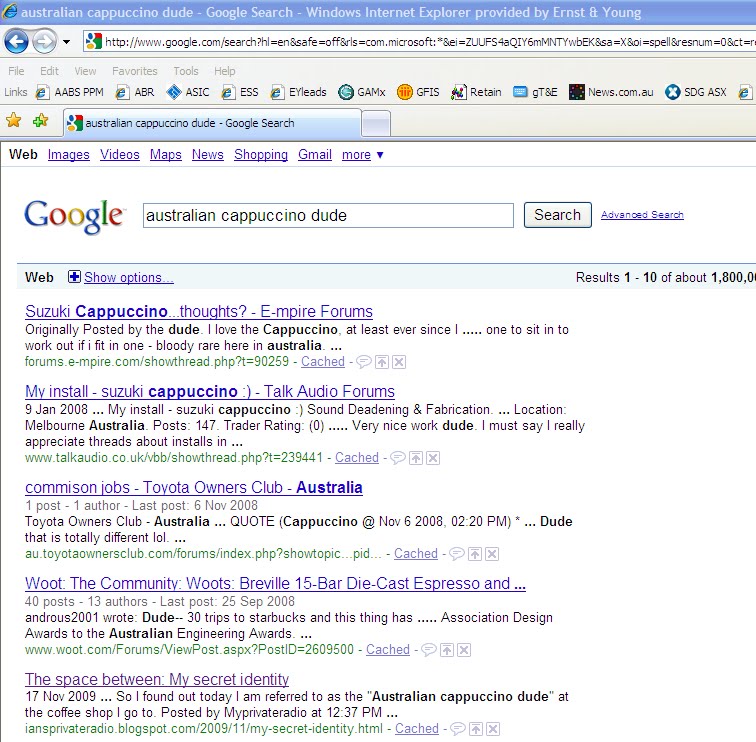Click the Google logo

tap(74, 216)
